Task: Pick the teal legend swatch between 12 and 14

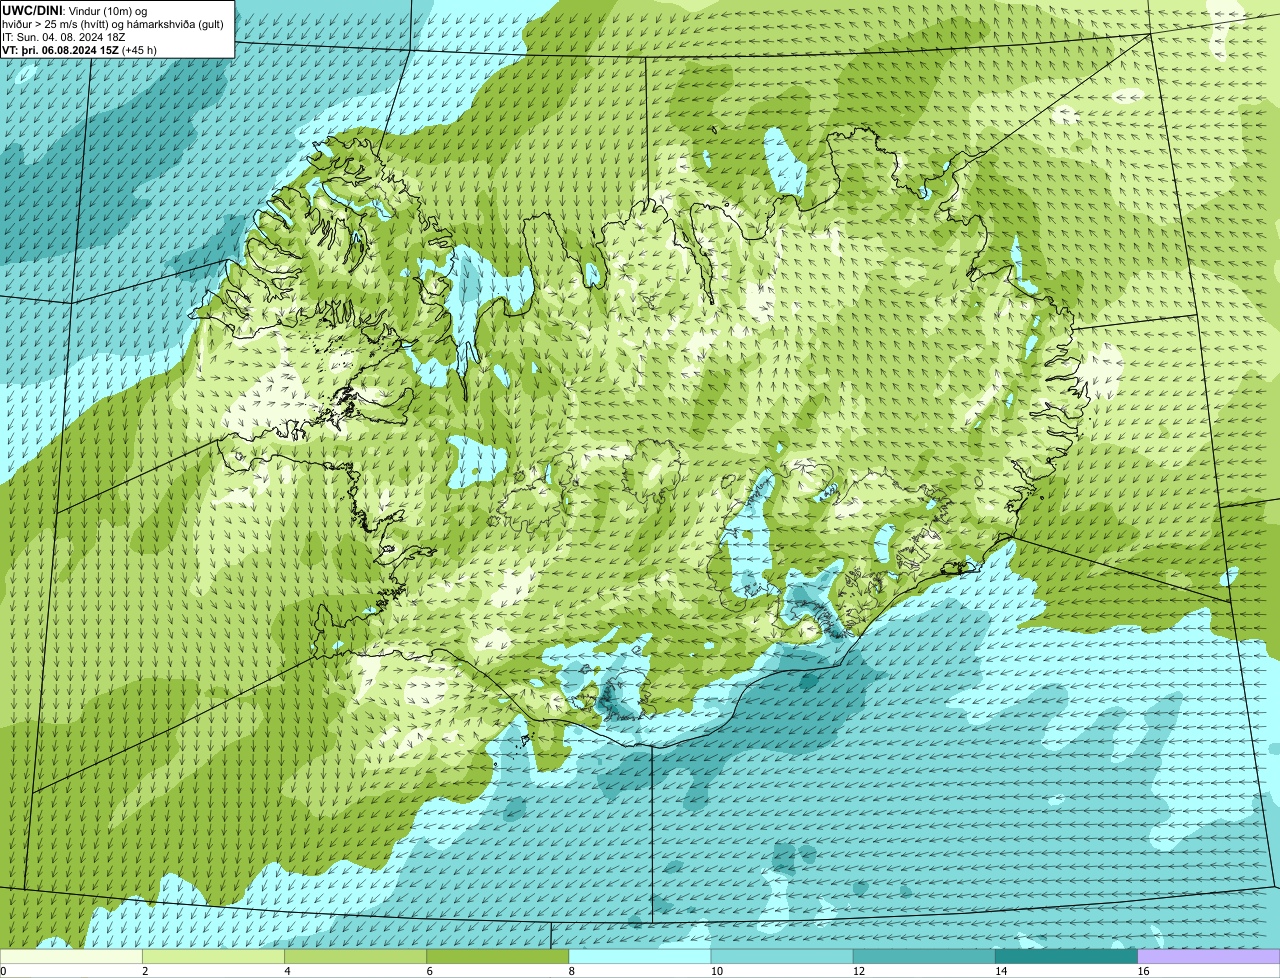Action: 924,956
